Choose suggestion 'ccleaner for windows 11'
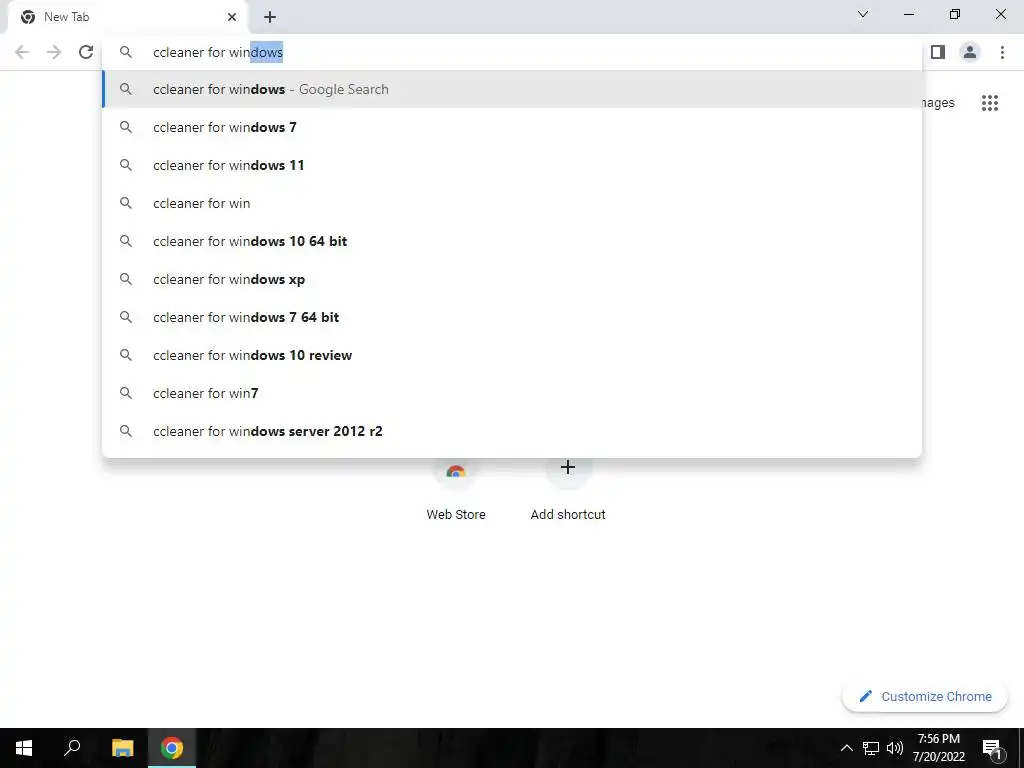1024x768 pixels. (x=512, y=165)
